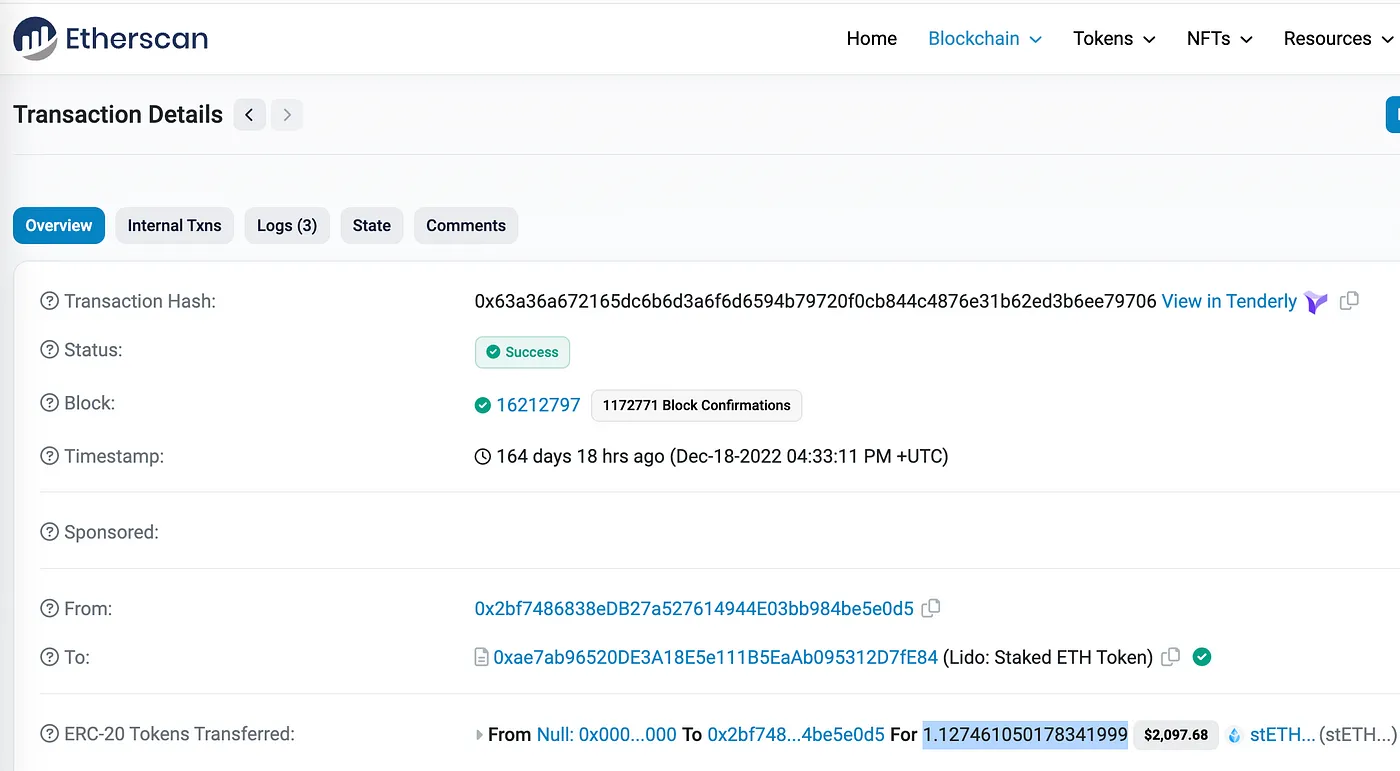The width and height of the screenshot is (1400, 771).
Task: Click help icon next to Timestamp
Action: [x=49, y=456]
